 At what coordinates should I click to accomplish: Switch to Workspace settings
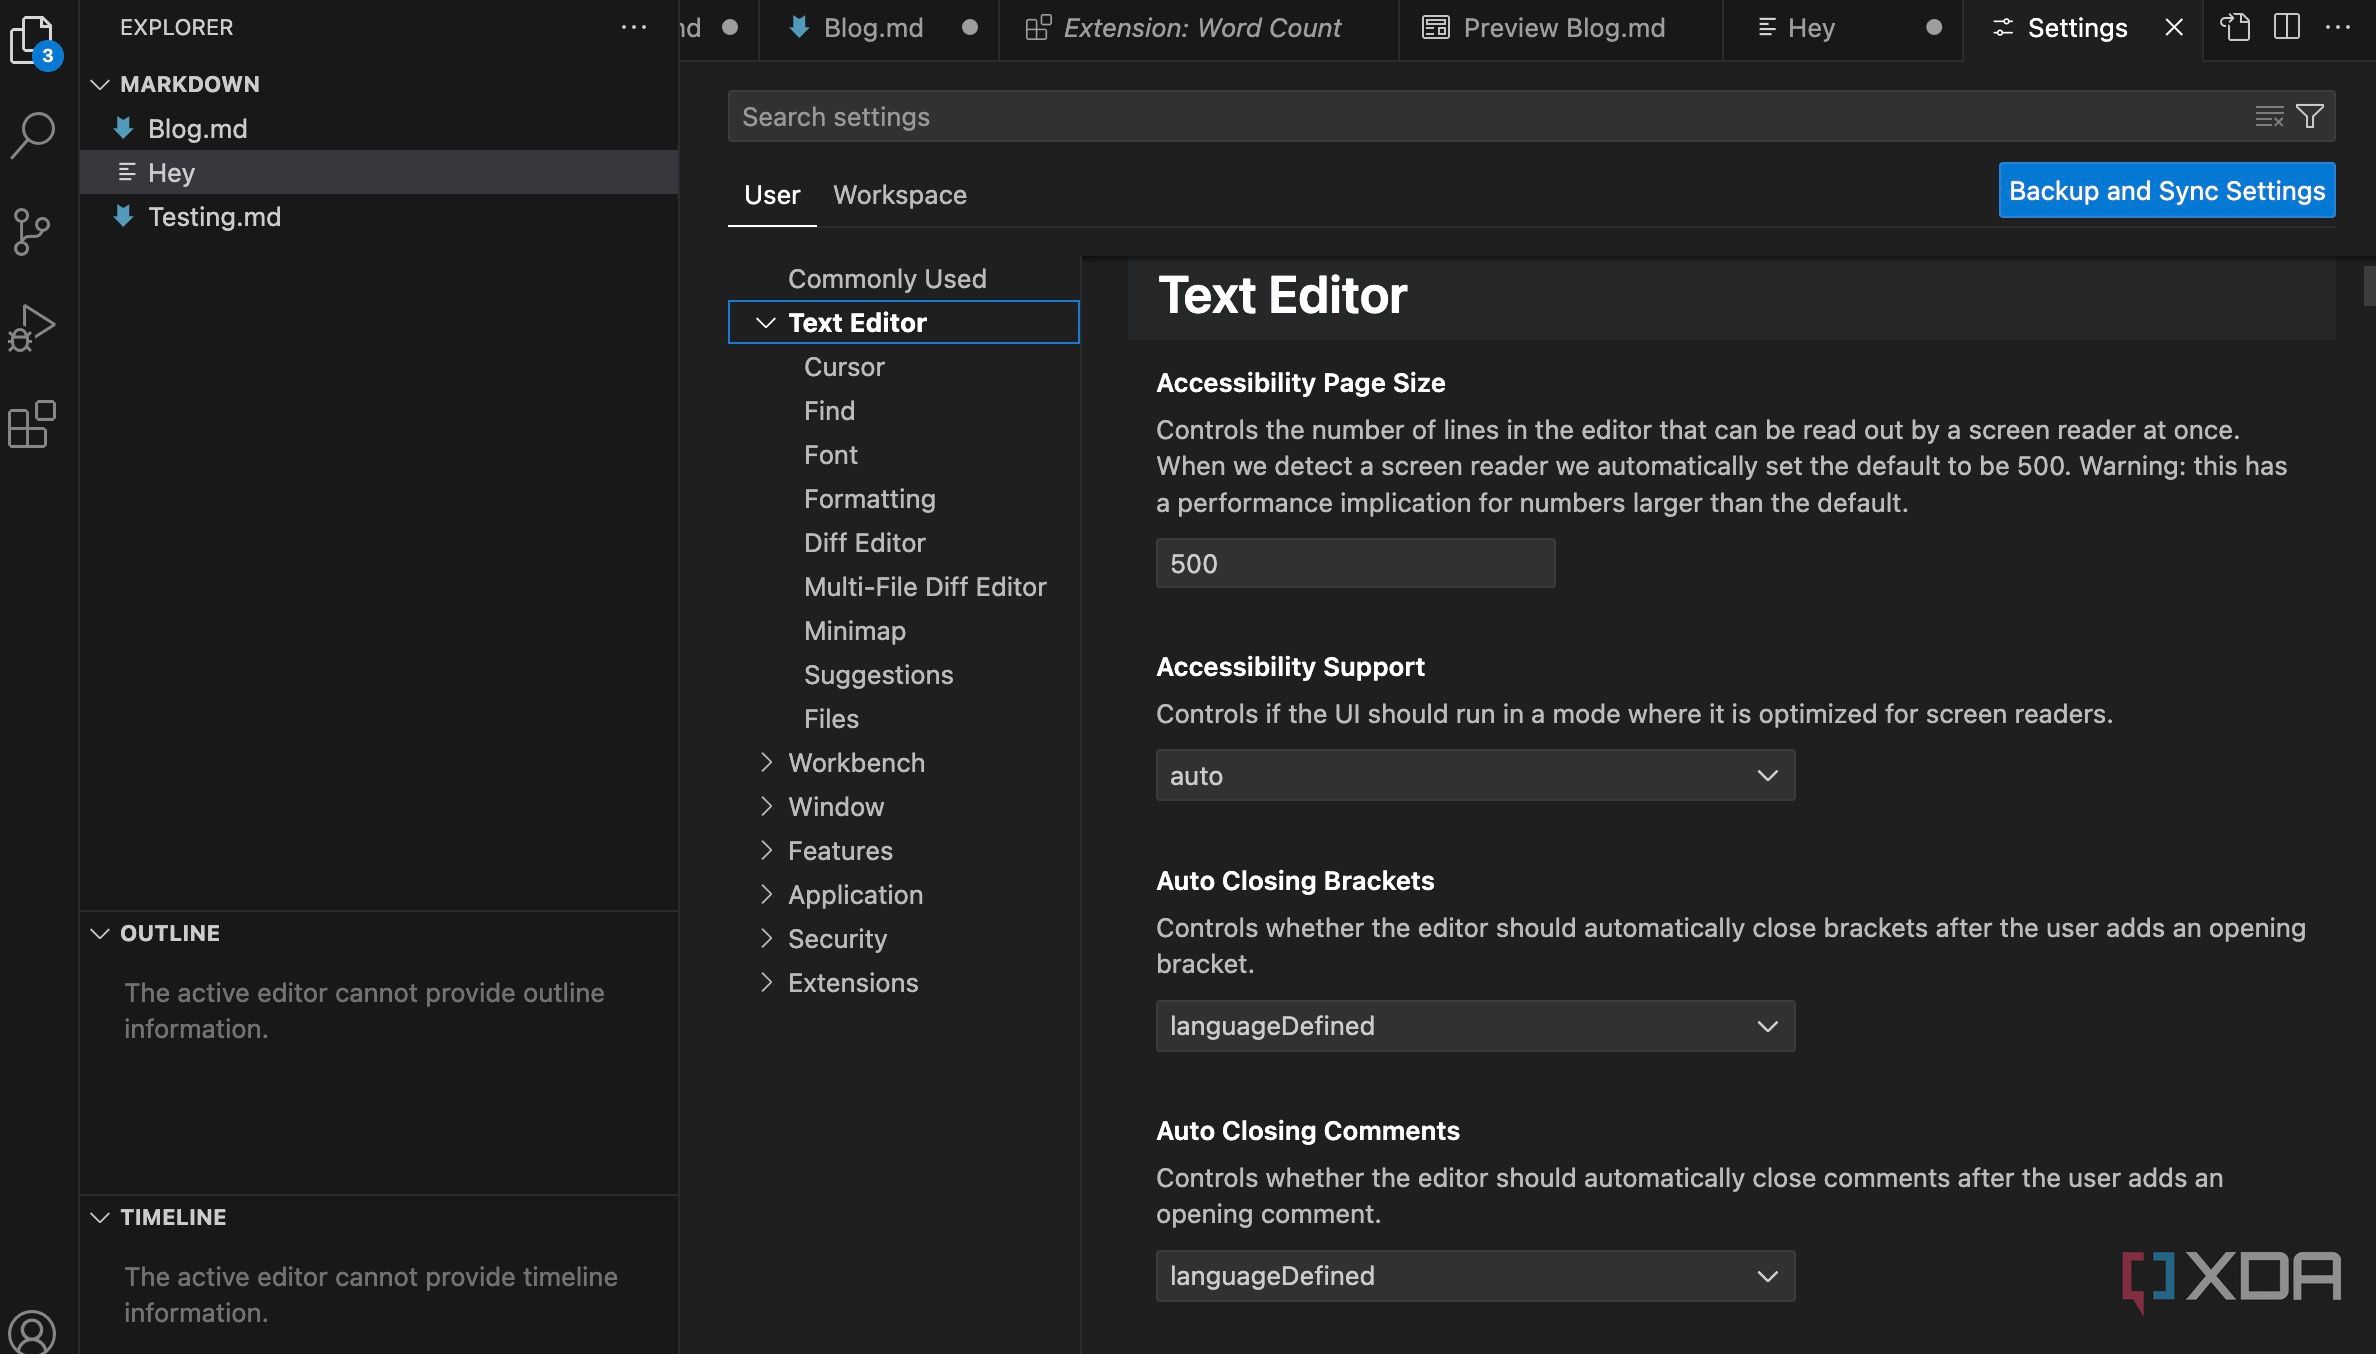[x=899, y=194]
